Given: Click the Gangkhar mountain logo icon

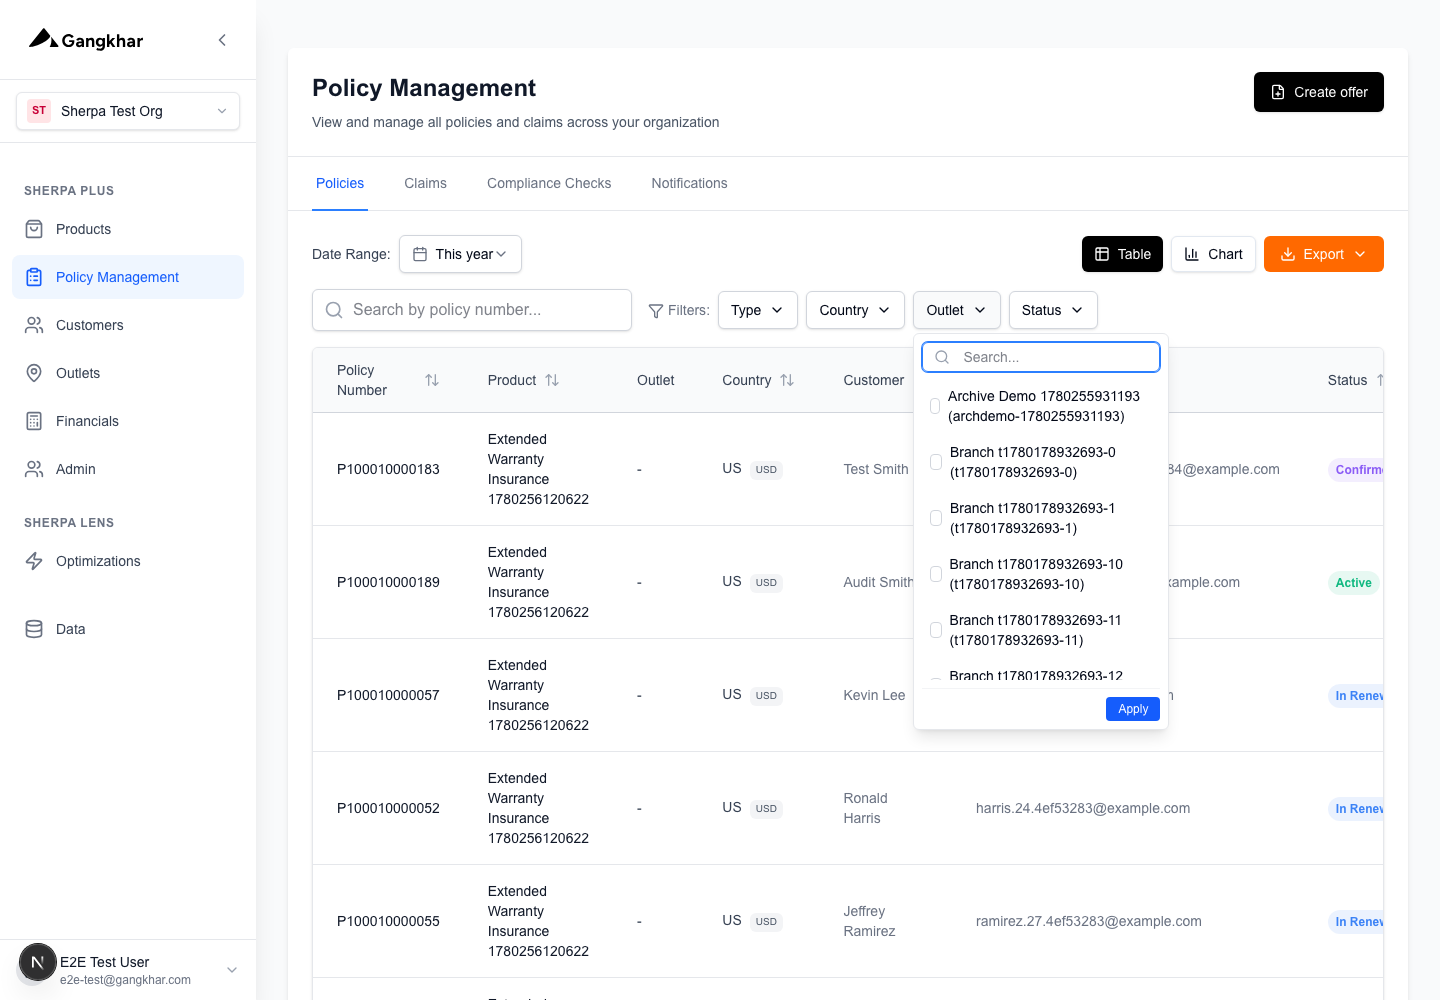Looking at the screenshot, I should 43,39.
